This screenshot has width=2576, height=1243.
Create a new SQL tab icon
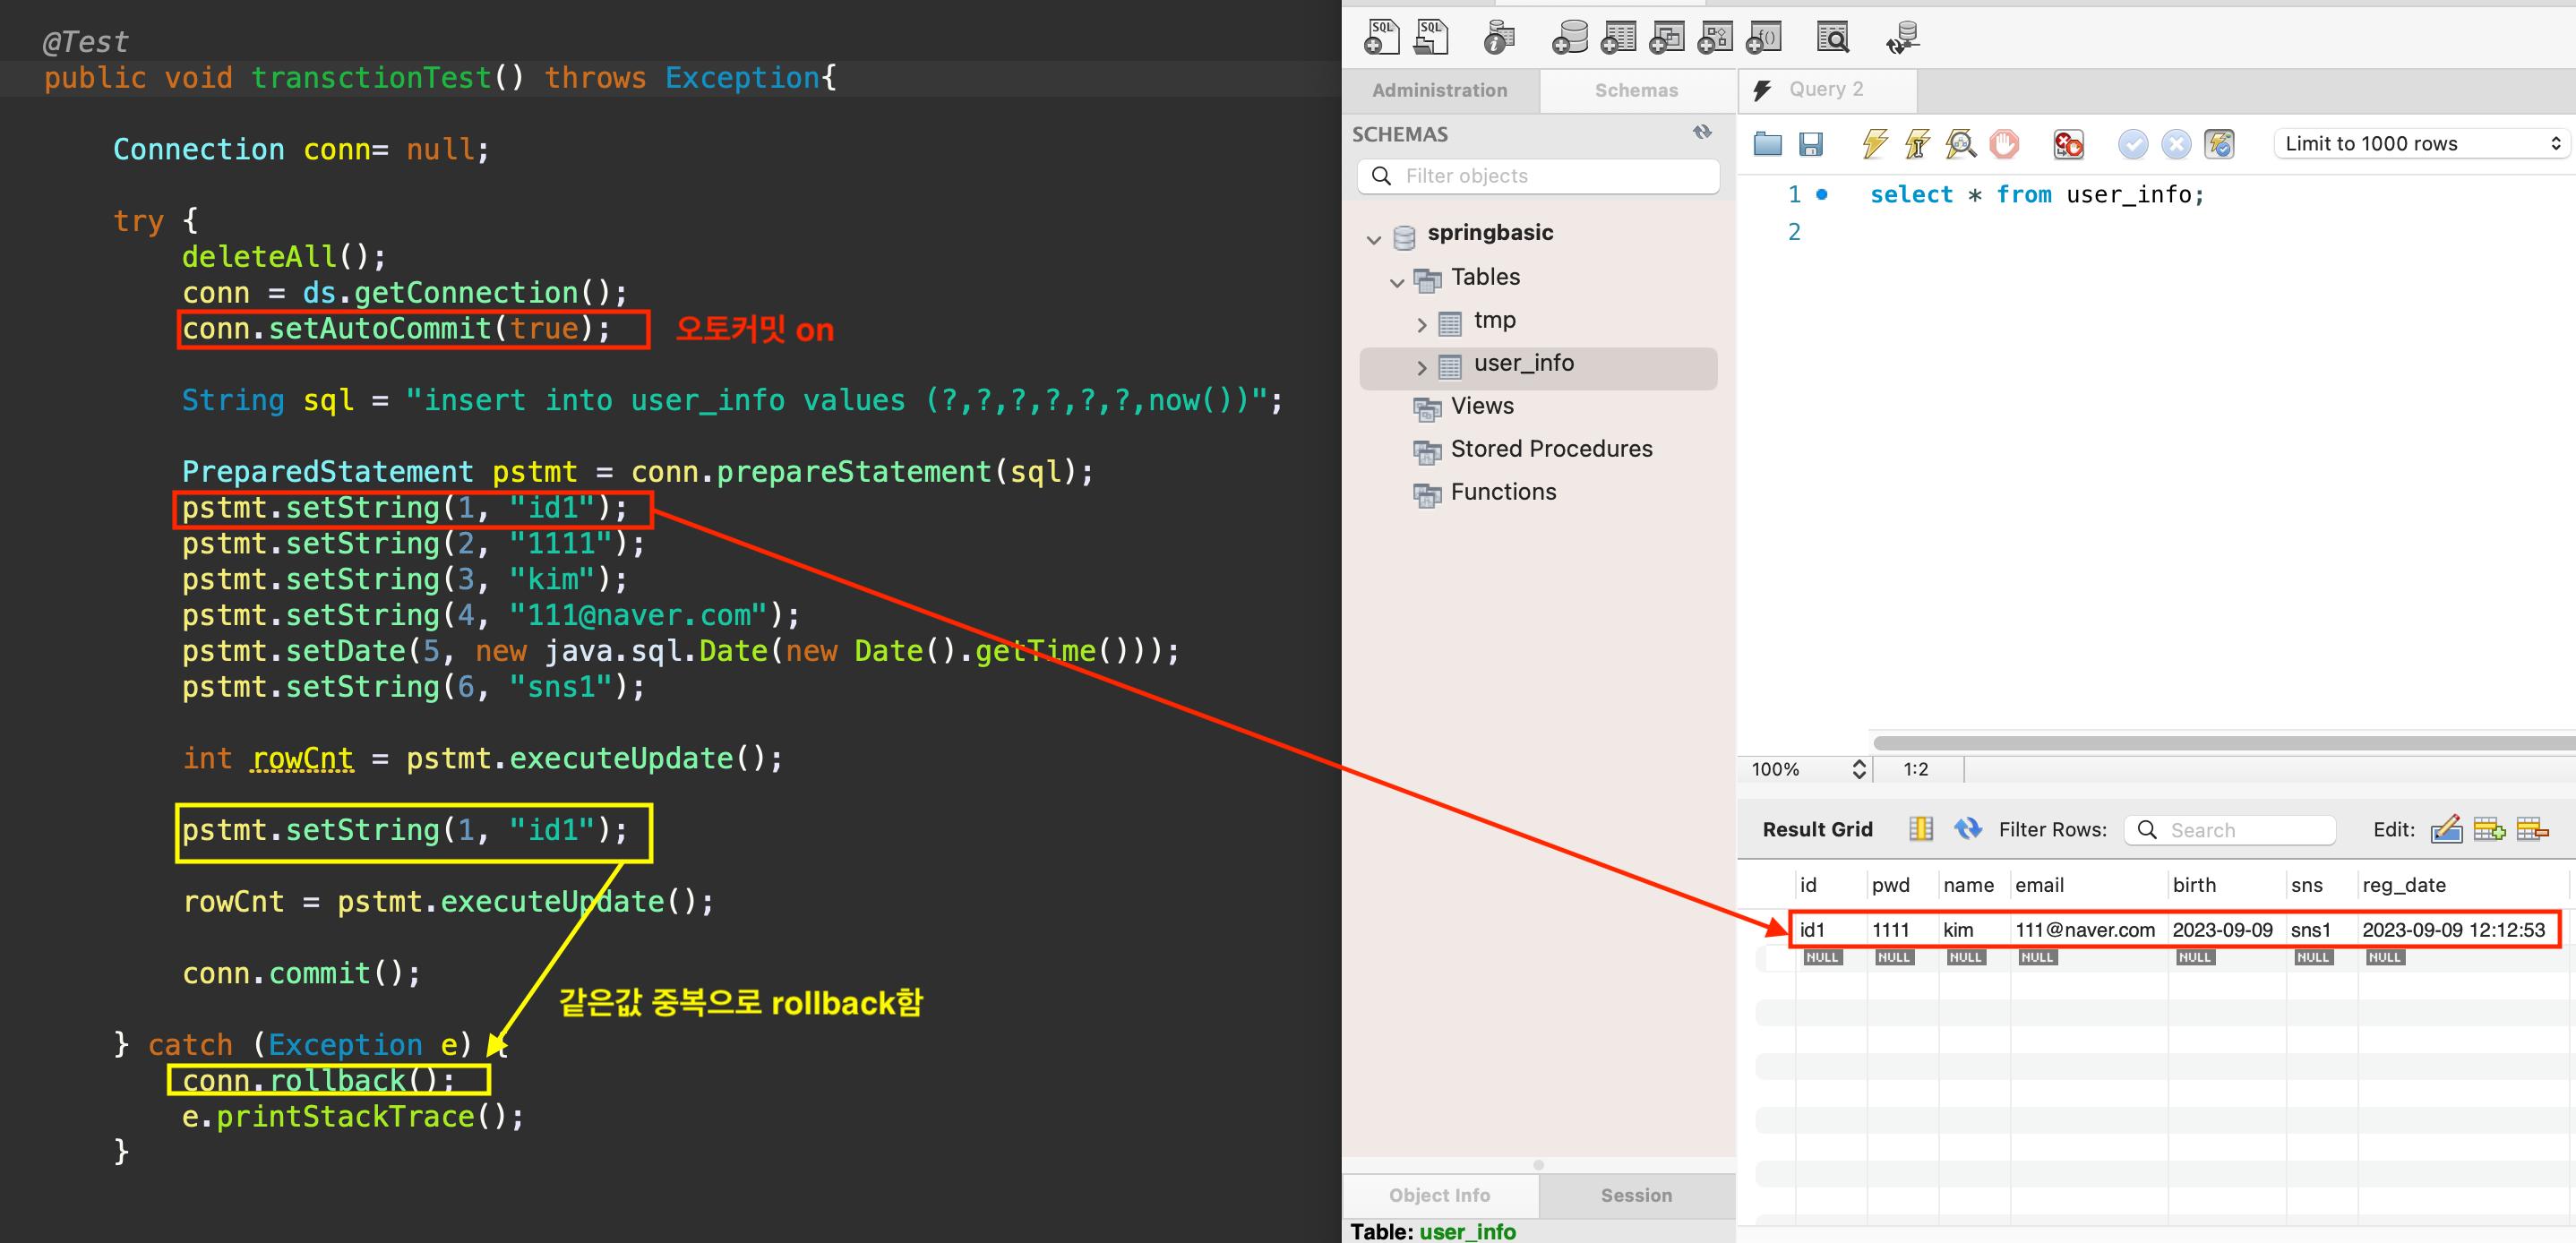click(x=1381, y=37)
